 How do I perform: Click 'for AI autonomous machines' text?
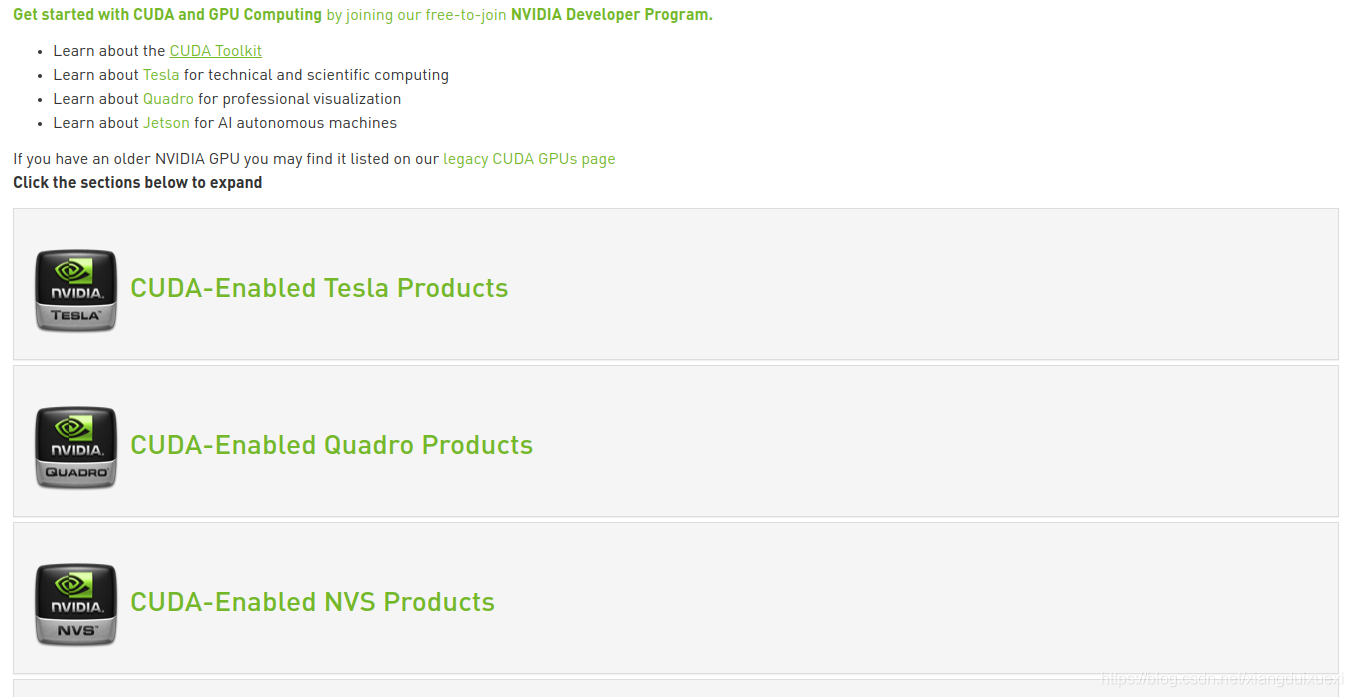[x=295, y=123]
